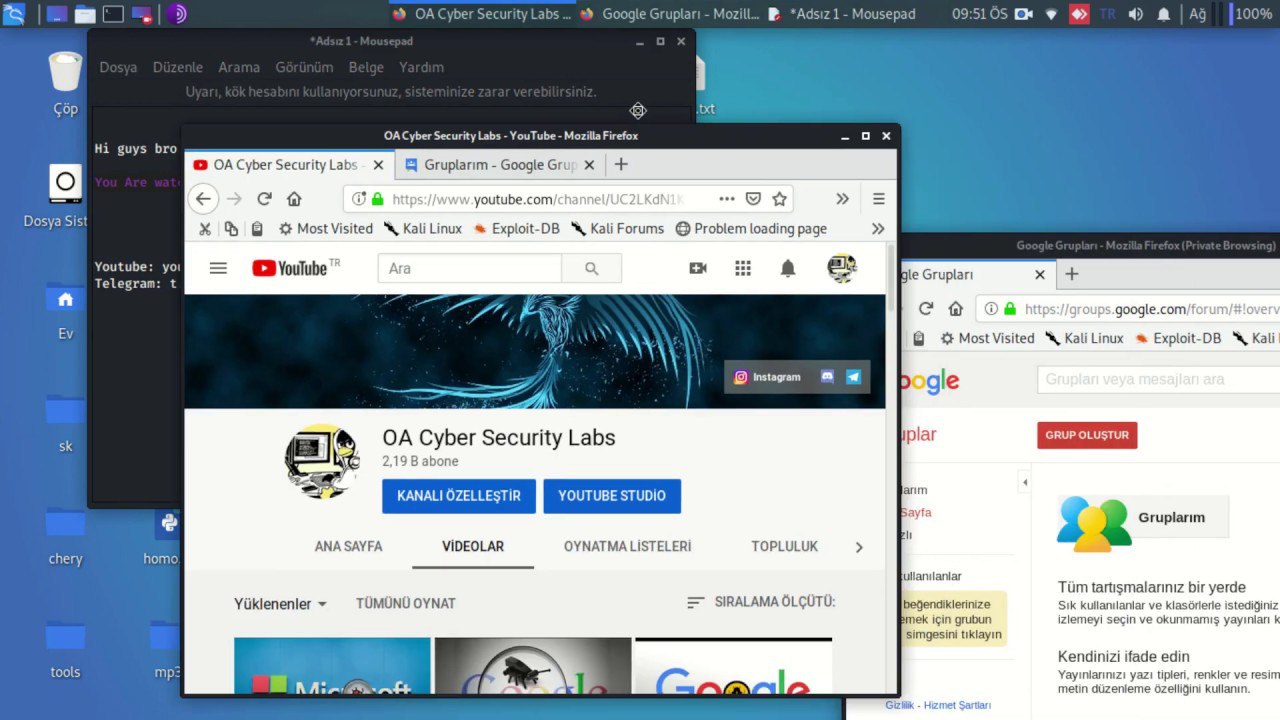Open the volume speaker tray icon
The height and width of the screenshot is (720, 1280).
pyautogui.click(x=1135, y=14)
